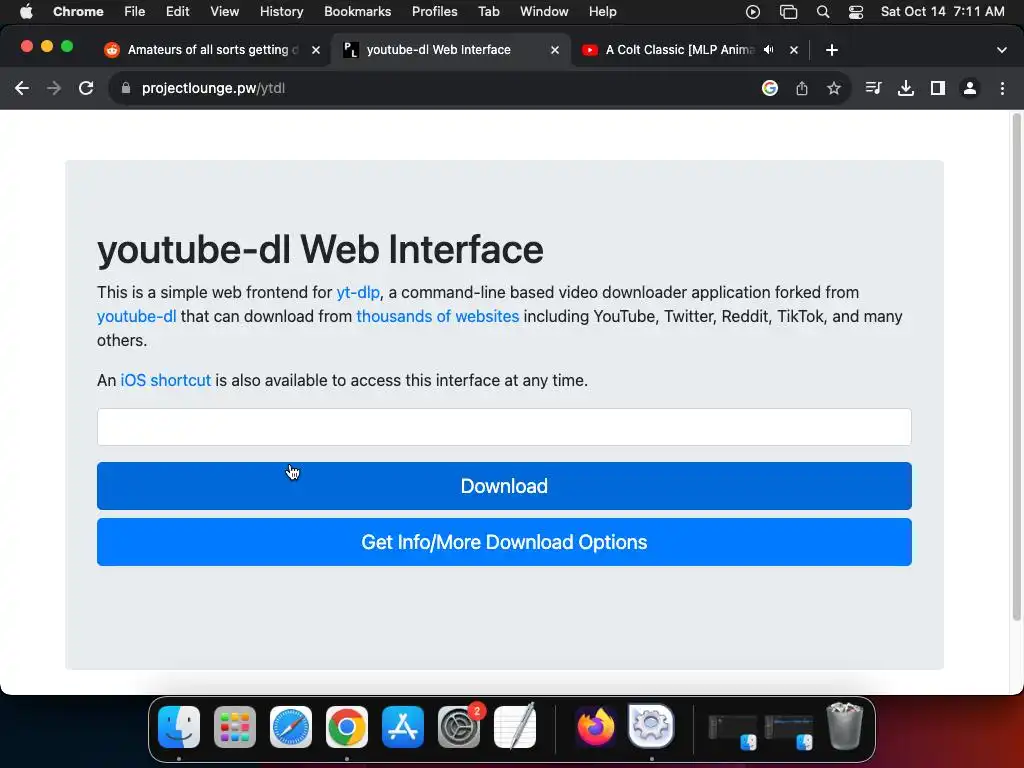Open the Bookmarks menu
Image resolution: width=1024 pixels, height=768 pixels.
tap(357, 12)
